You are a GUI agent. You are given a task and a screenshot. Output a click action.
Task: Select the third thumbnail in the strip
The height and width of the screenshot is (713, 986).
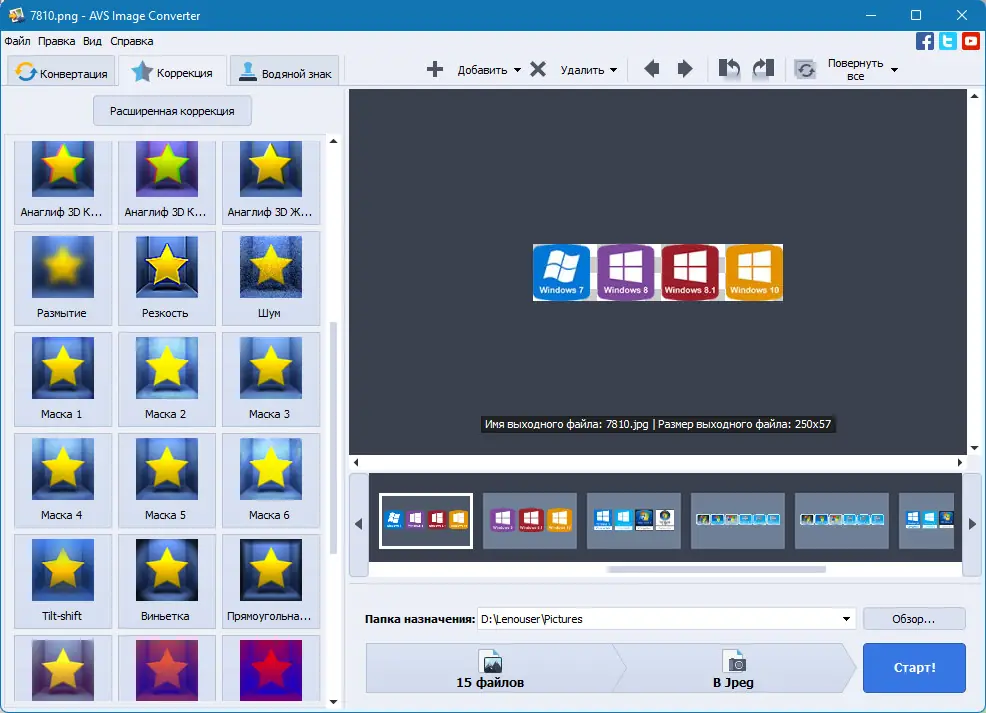(x=634, y=521)
